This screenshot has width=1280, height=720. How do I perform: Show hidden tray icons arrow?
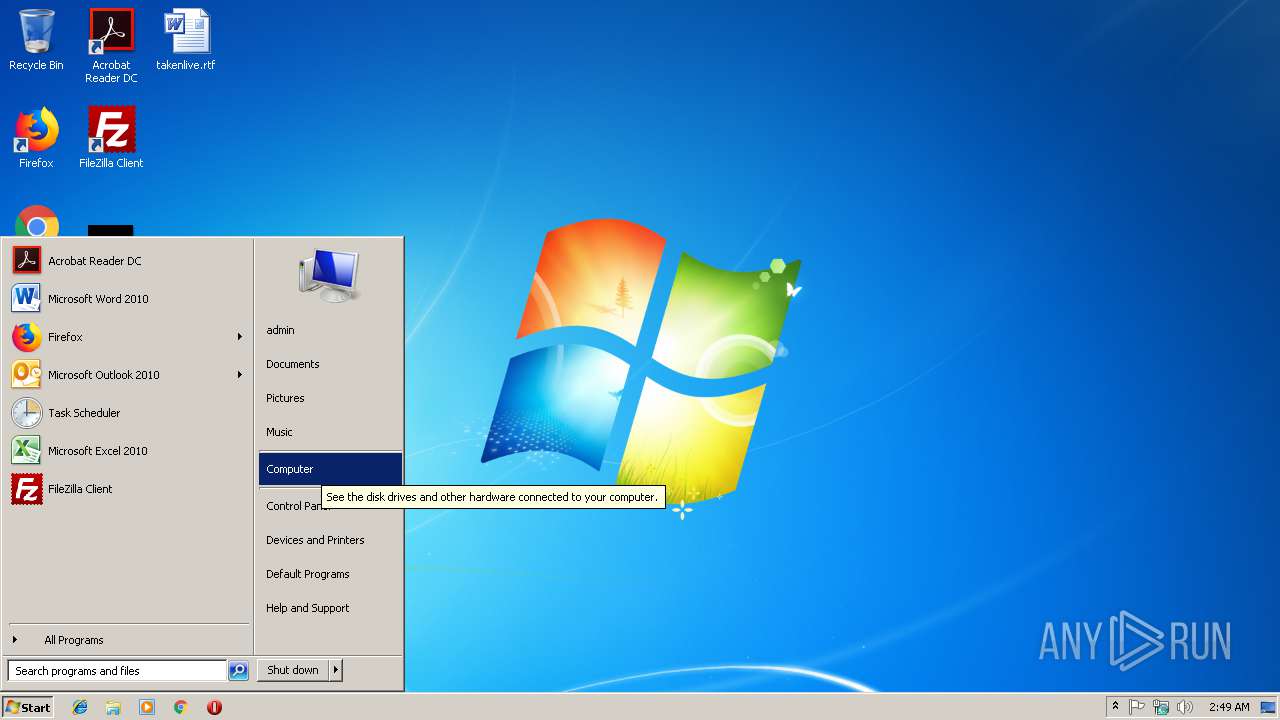pyautogui.click(x=1115, y=707)
